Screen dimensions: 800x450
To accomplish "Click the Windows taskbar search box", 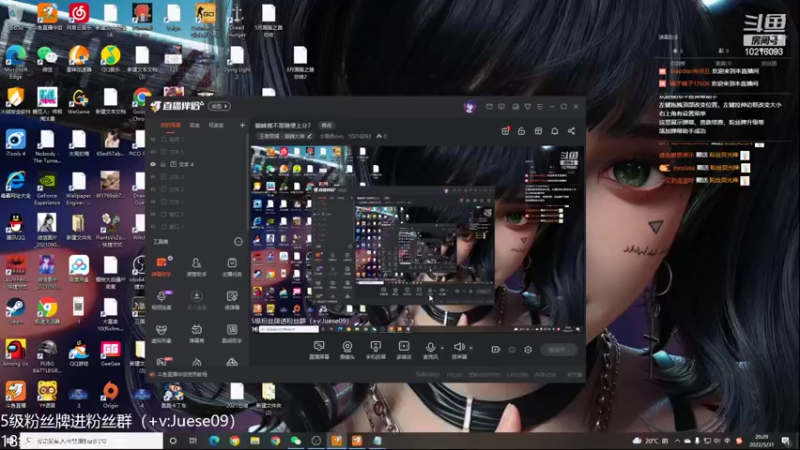I will (91, 440).
